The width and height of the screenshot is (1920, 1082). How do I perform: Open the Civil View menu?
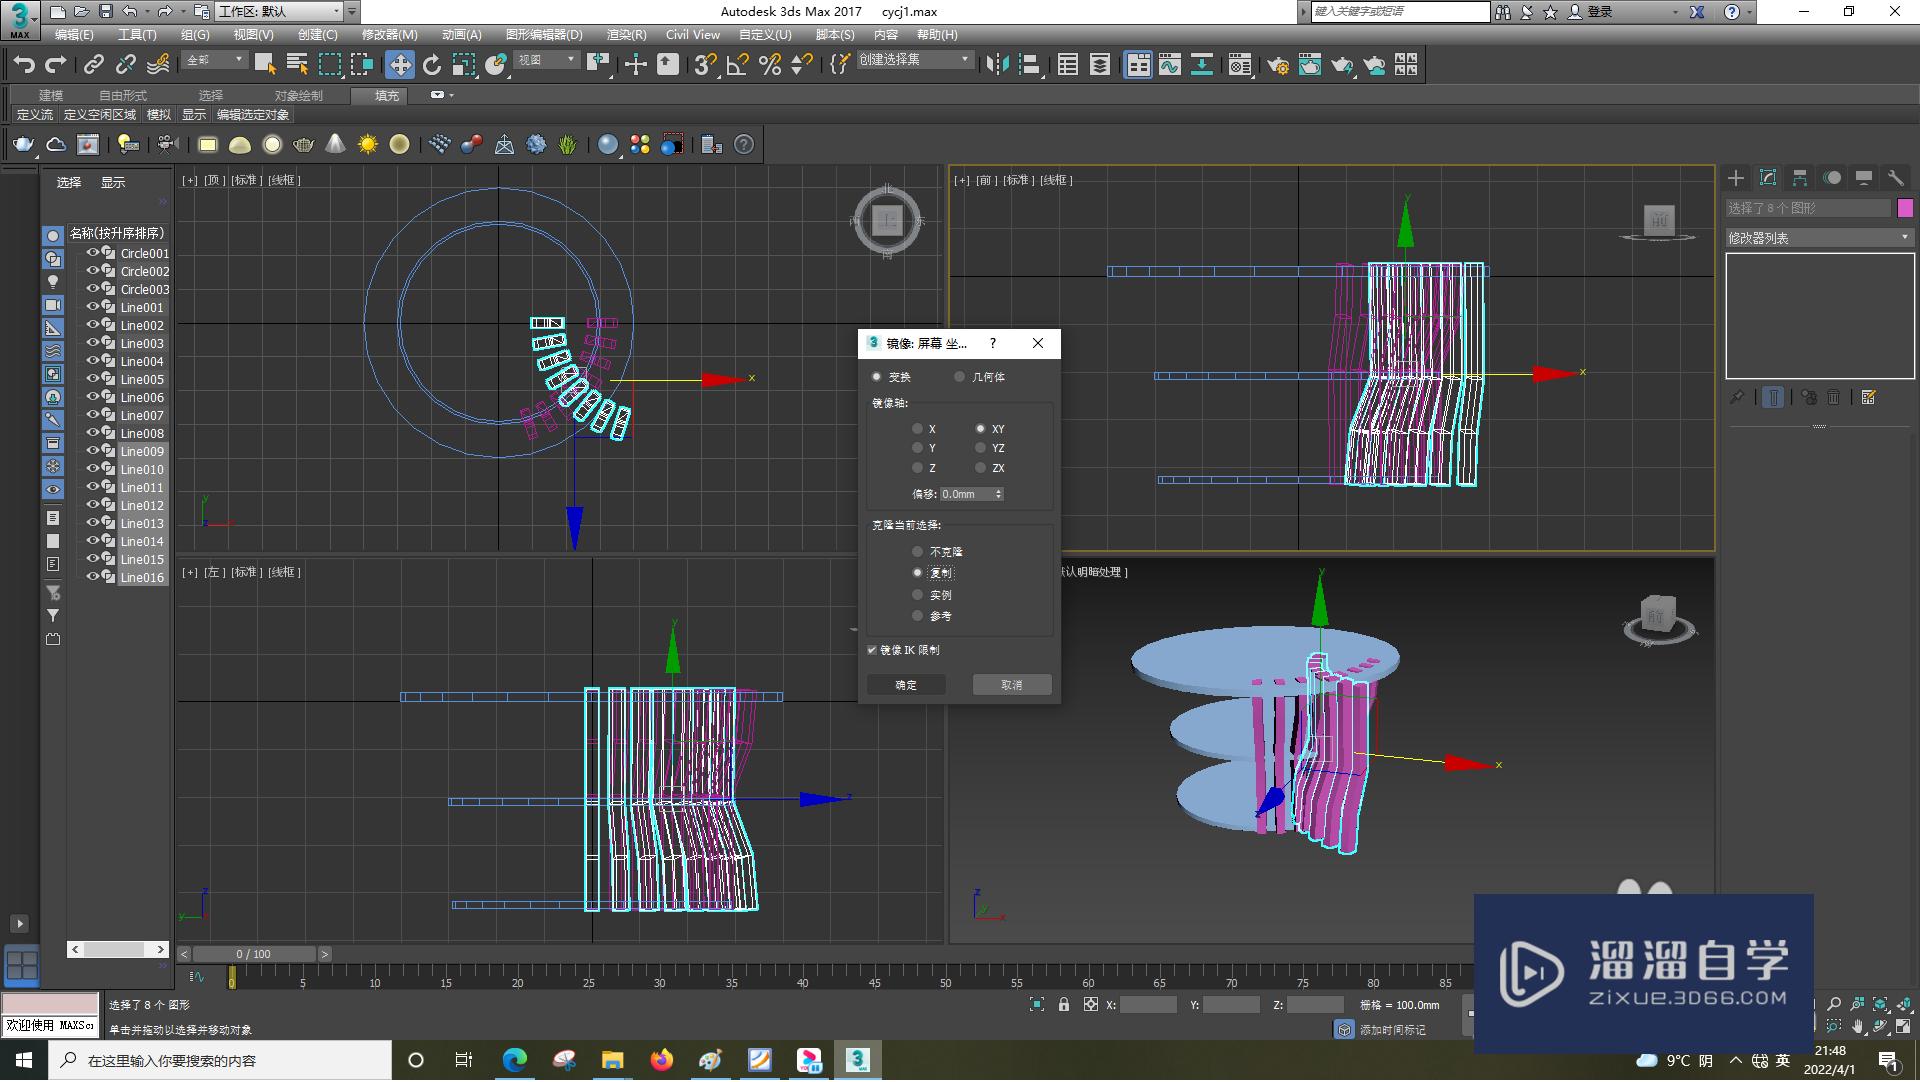pos(693,35)
